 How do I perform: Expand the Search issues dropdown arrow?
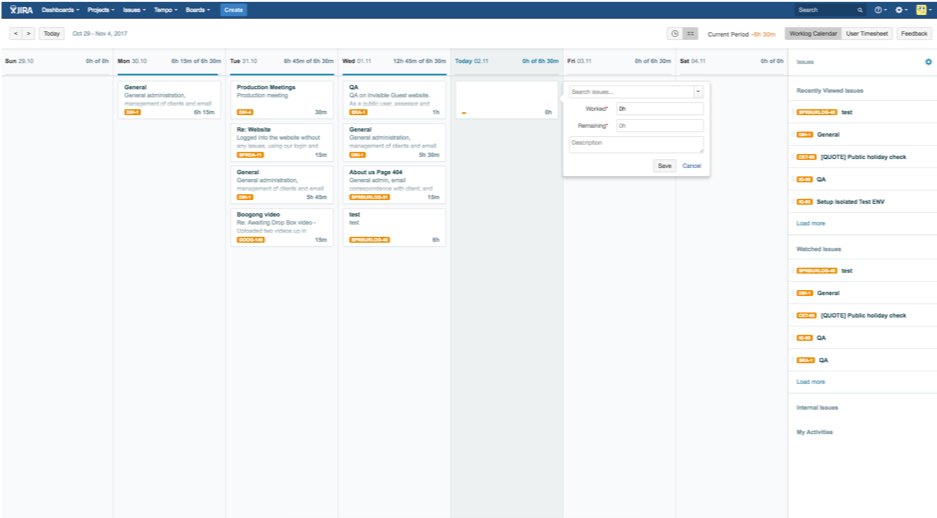point(698,92)
